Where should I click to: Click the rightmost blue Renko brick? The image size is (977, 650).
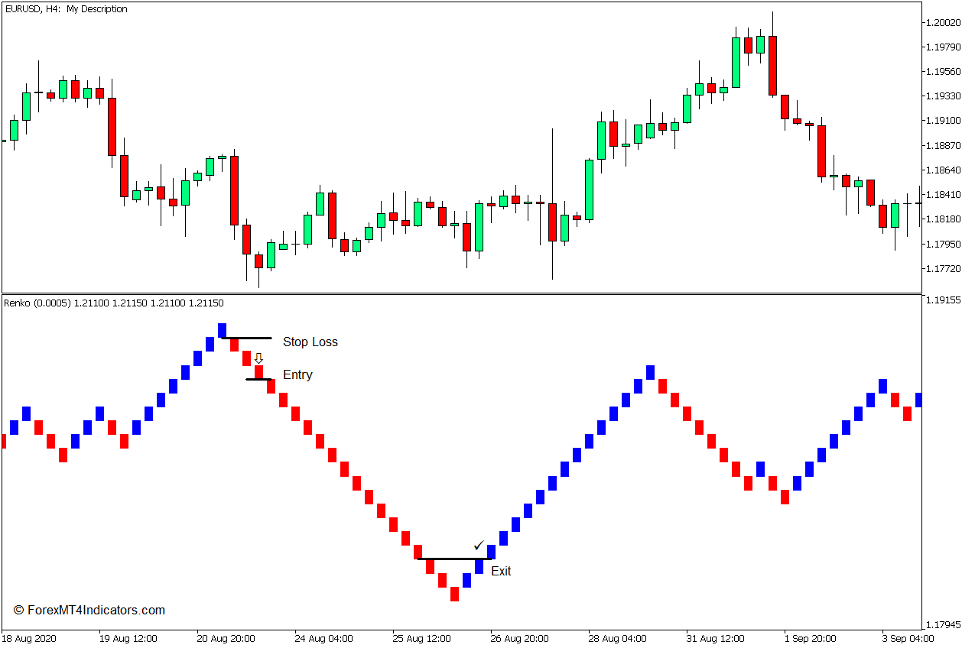pos(919,398)
